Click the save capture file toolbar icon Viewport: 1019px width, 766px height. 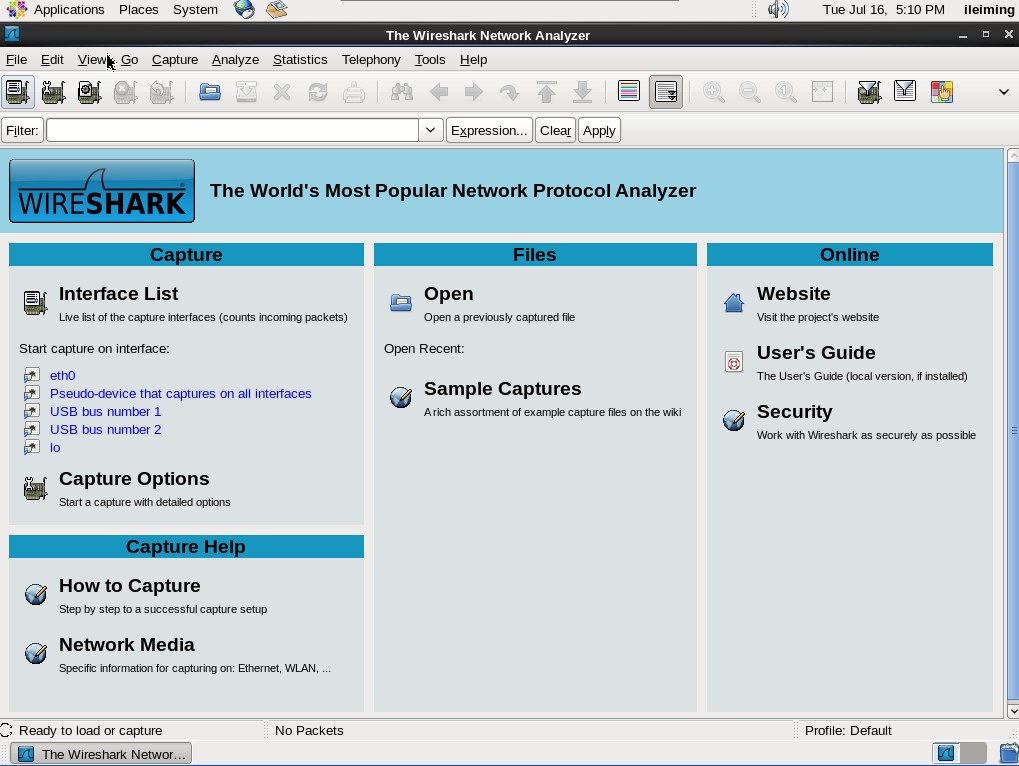246,92
